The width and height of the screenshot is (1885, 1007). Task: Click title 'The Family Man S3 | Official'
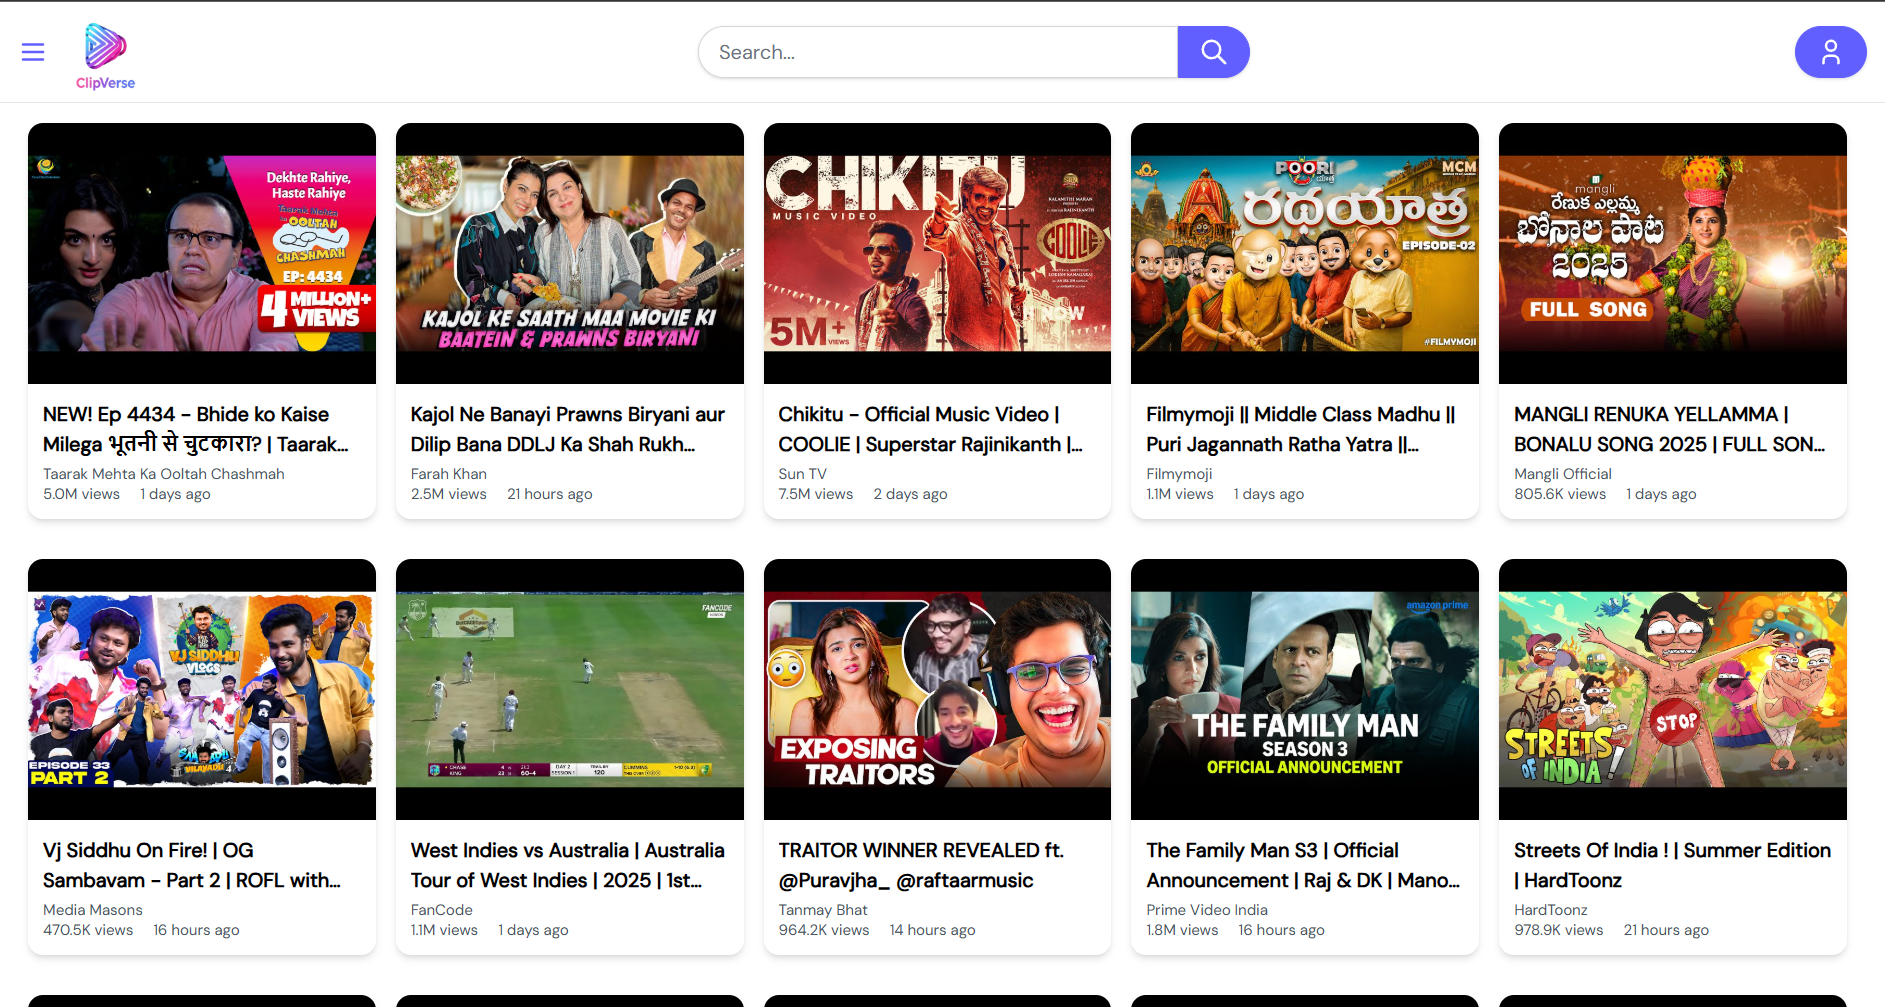coord(1303,865)
